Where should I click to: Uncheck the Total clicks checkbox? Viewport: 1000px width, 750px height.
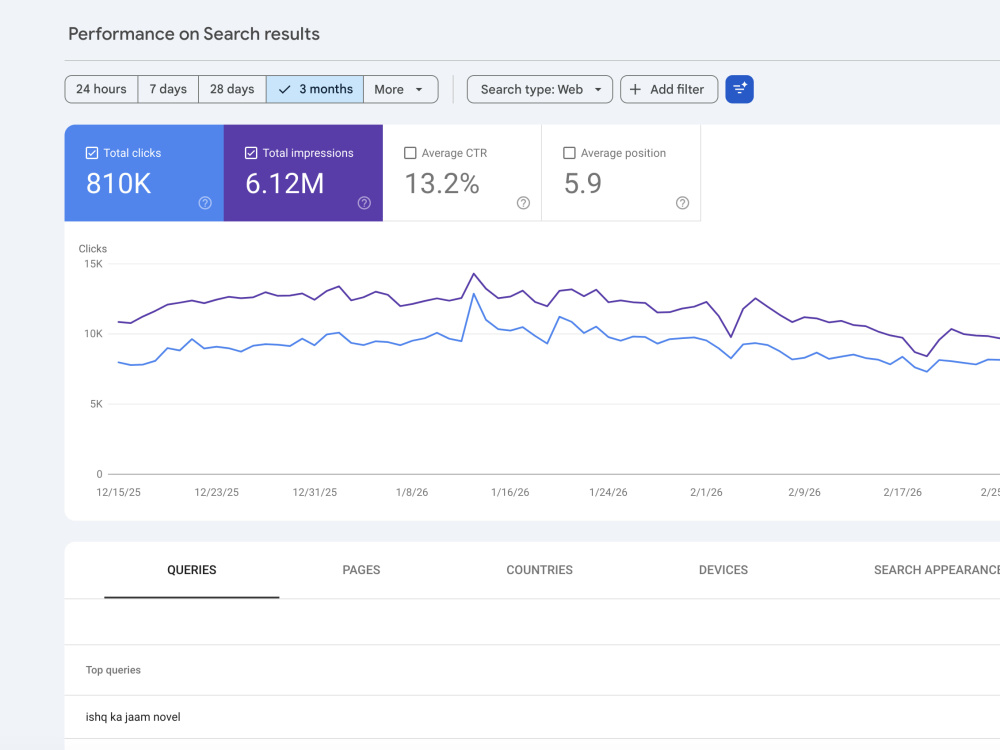(92, 153)
